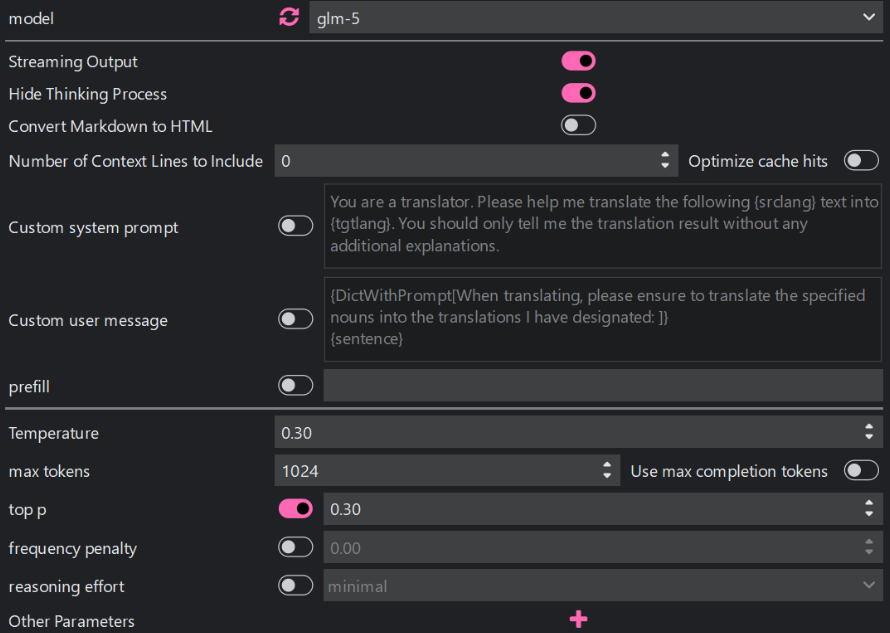Click the frequency penalty field showing 0.00
Image resolution: width=890 pixels, height=633 pixels.
click(x=603, y=547)
